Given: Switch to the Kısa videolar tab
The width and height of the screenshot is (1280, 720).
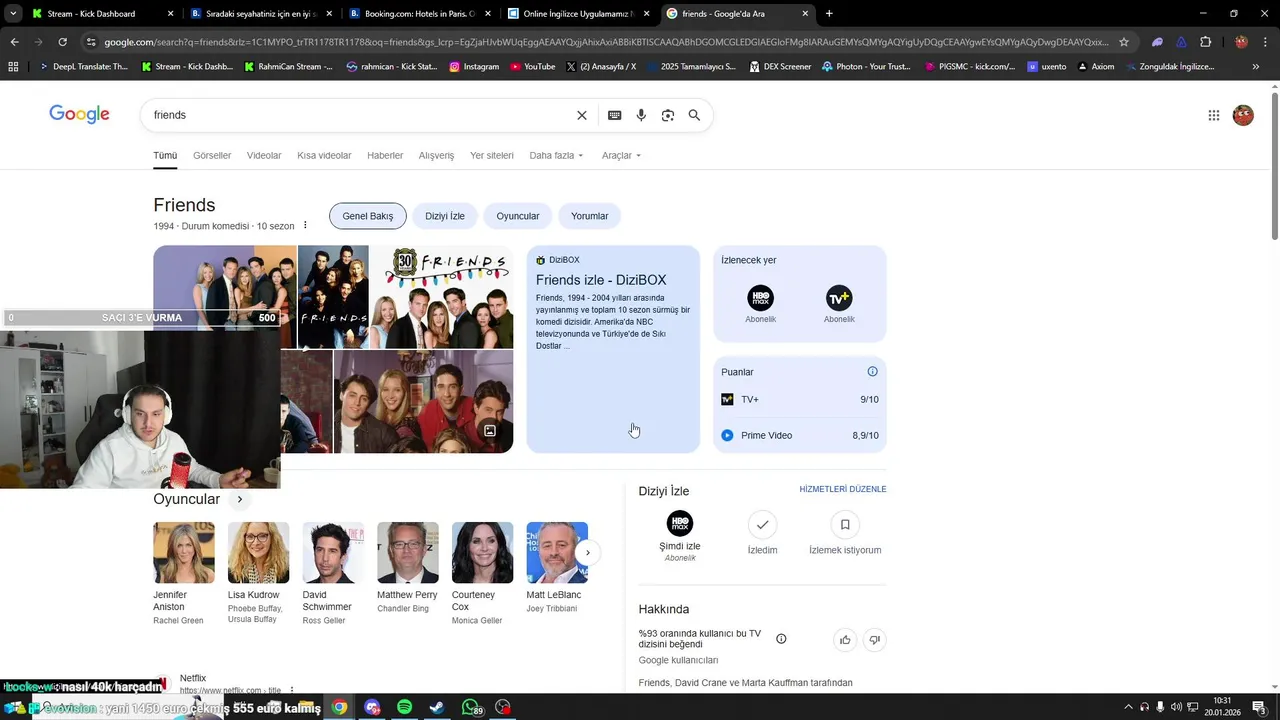Looking at the screenshot, I should pos(324,155).
